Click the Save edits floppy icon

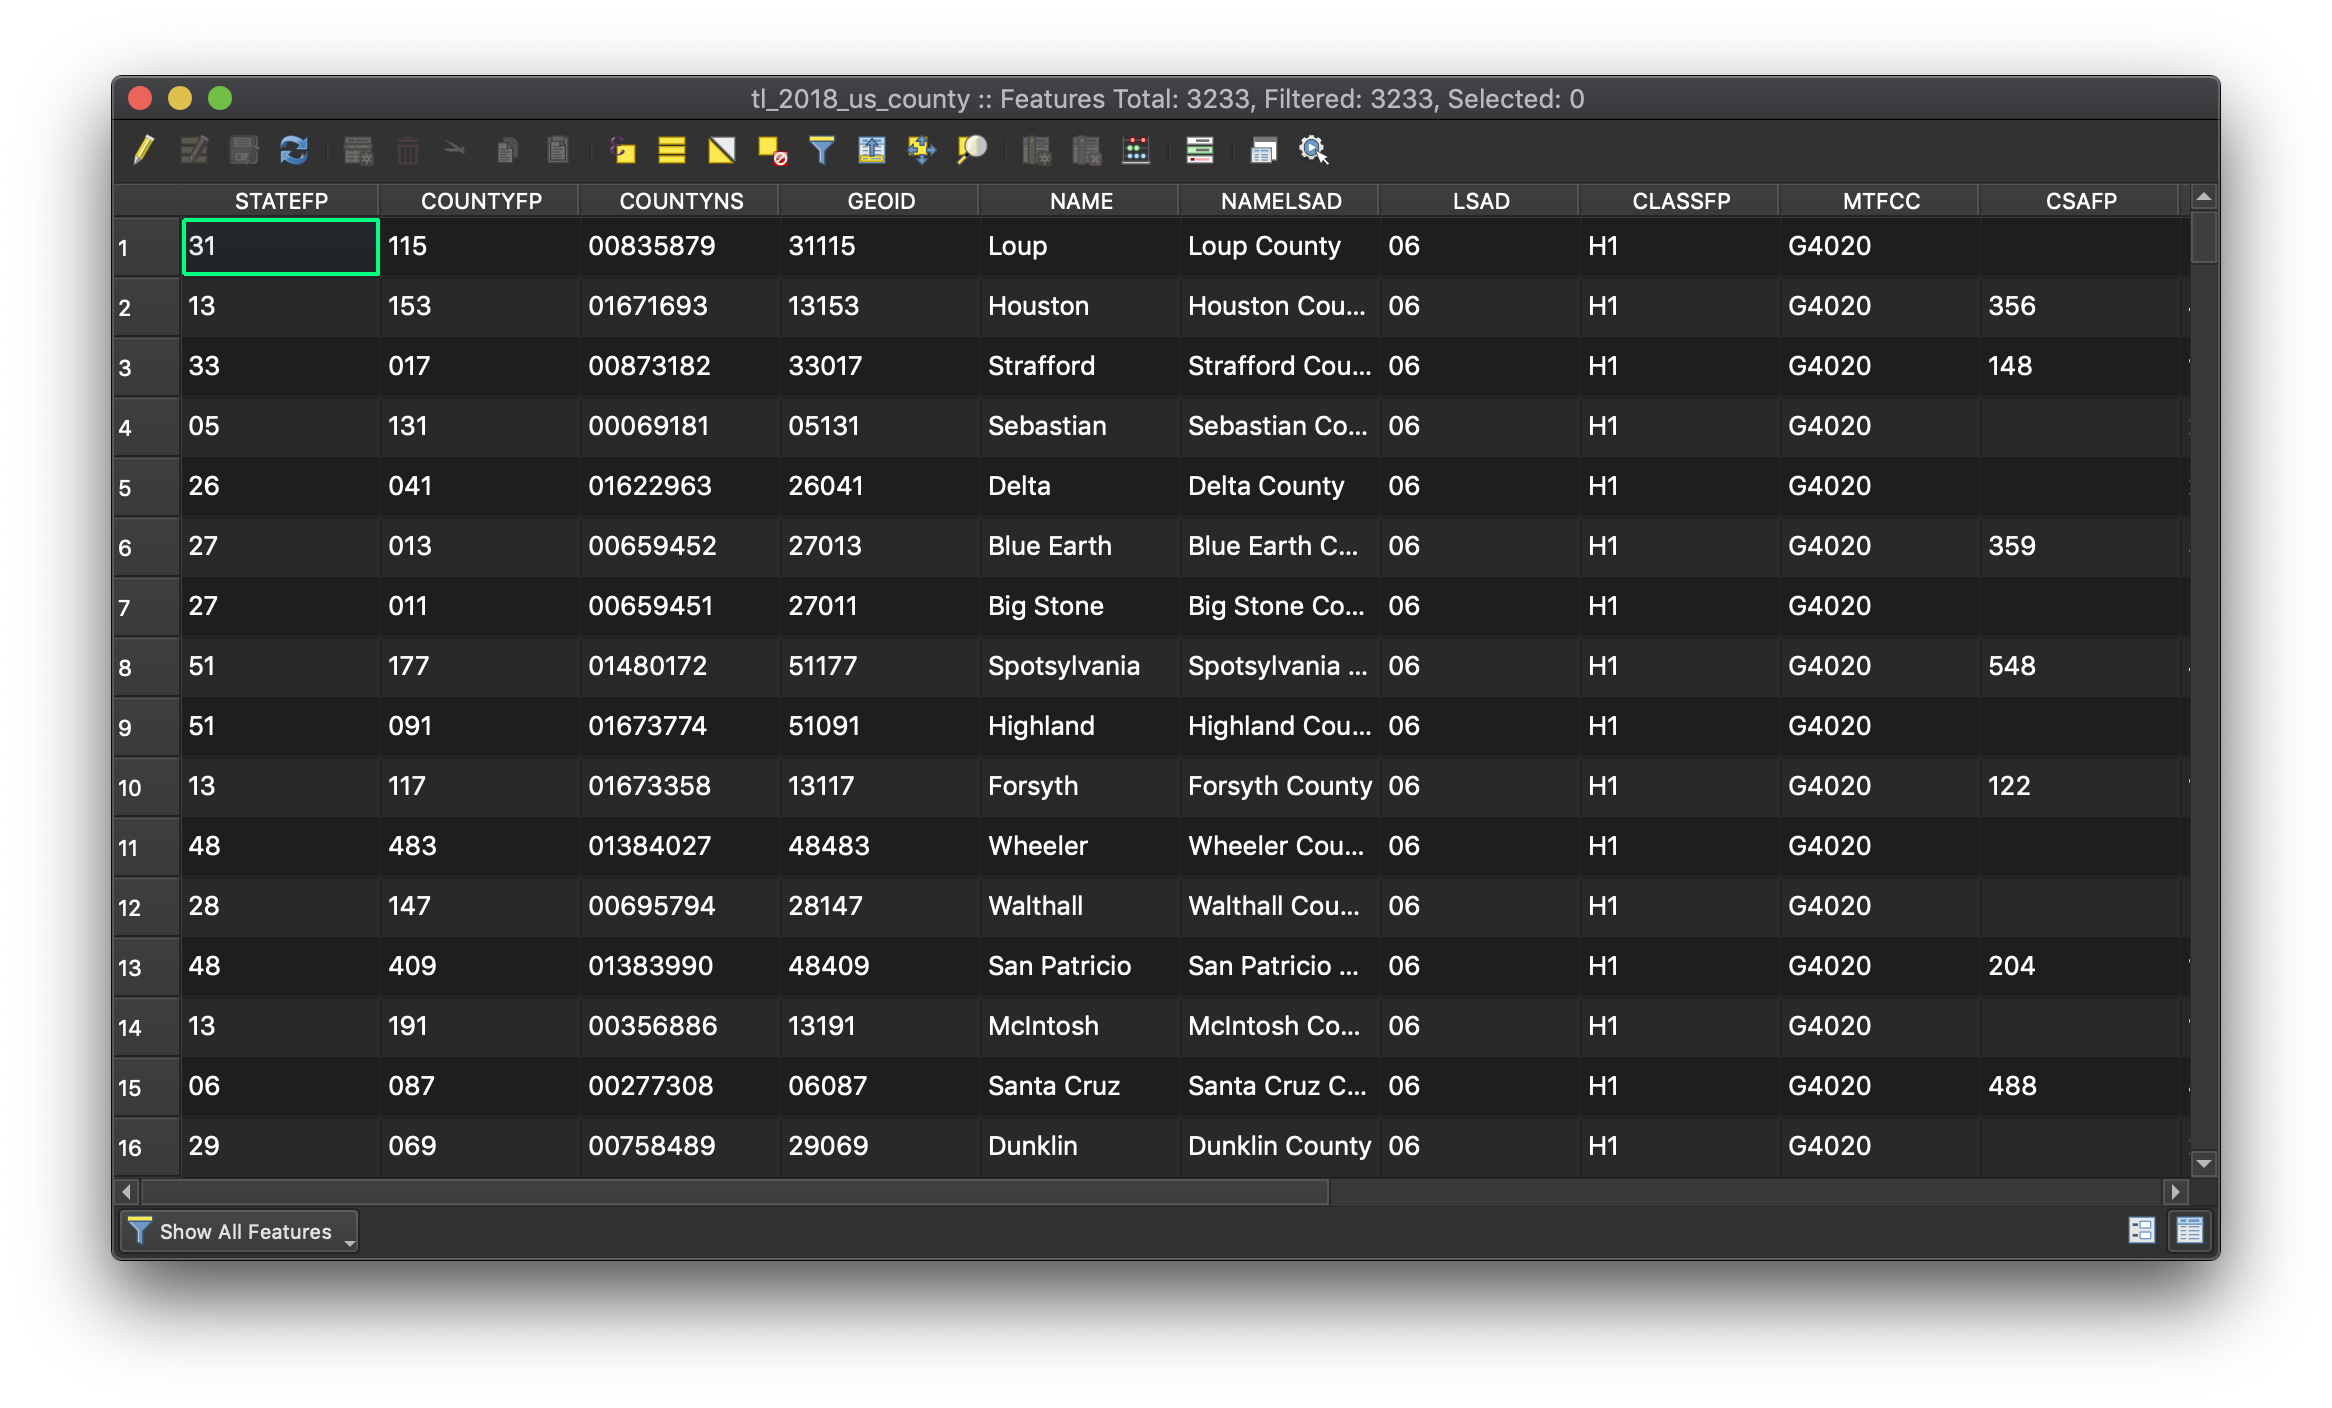click(x=244, y=151)
